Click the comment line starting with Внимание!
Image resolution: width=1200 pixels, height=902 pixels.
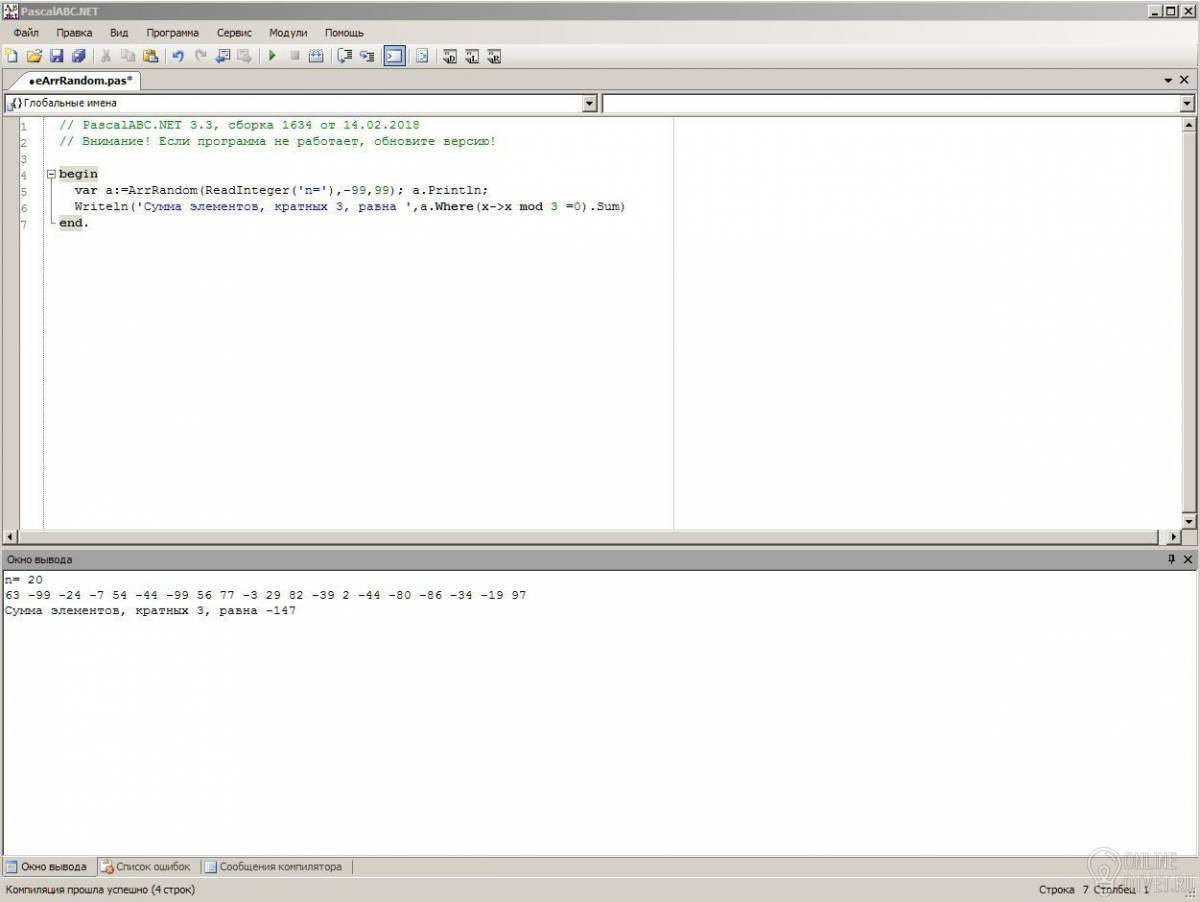click(x=277, y=142)
